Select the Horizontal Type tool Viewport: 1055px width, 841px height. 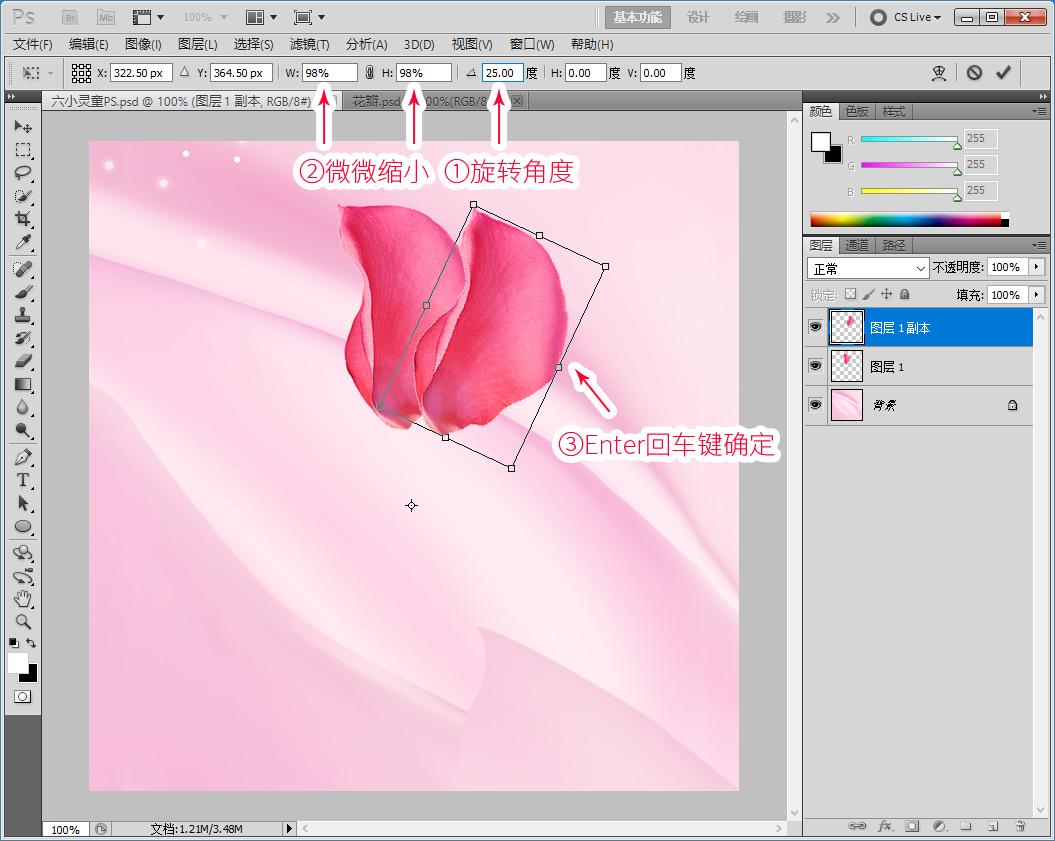(x=23, y=480)
